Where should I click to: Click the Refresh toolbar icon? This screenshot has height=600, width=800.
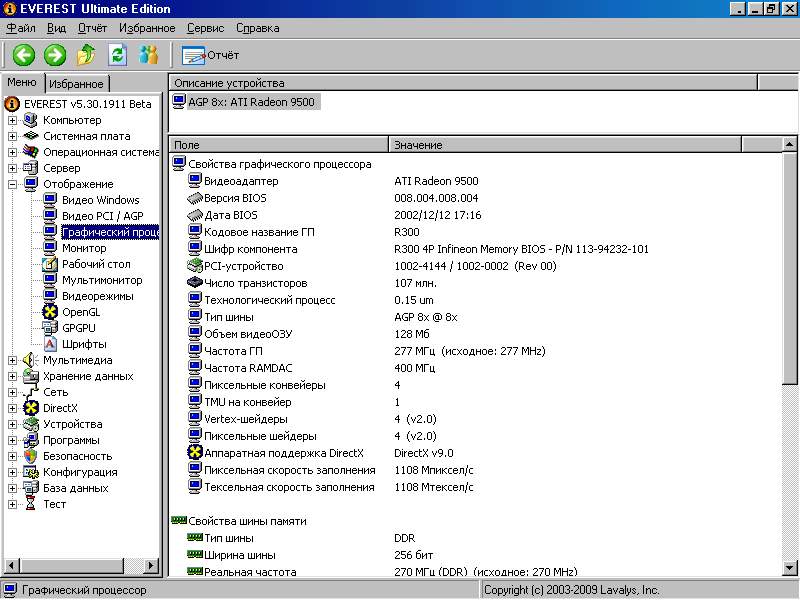(x=118, y=54)
